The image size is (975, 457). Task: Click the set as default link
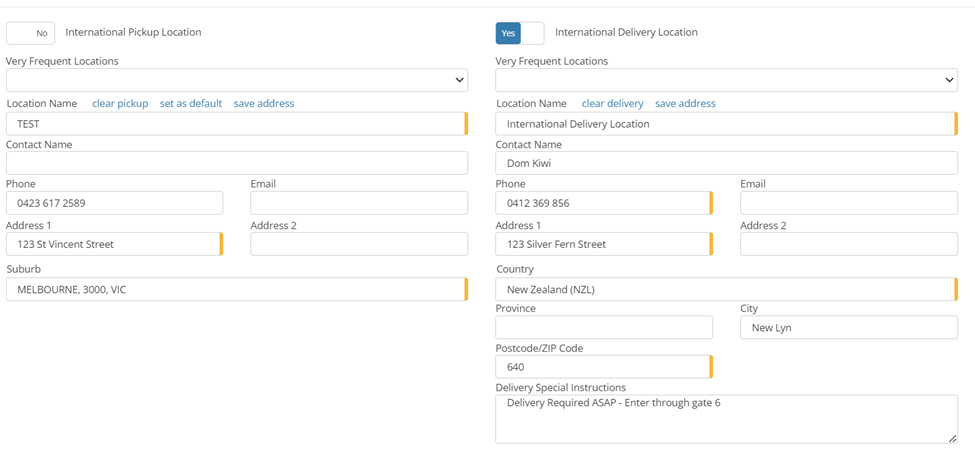tap(191, 103)
